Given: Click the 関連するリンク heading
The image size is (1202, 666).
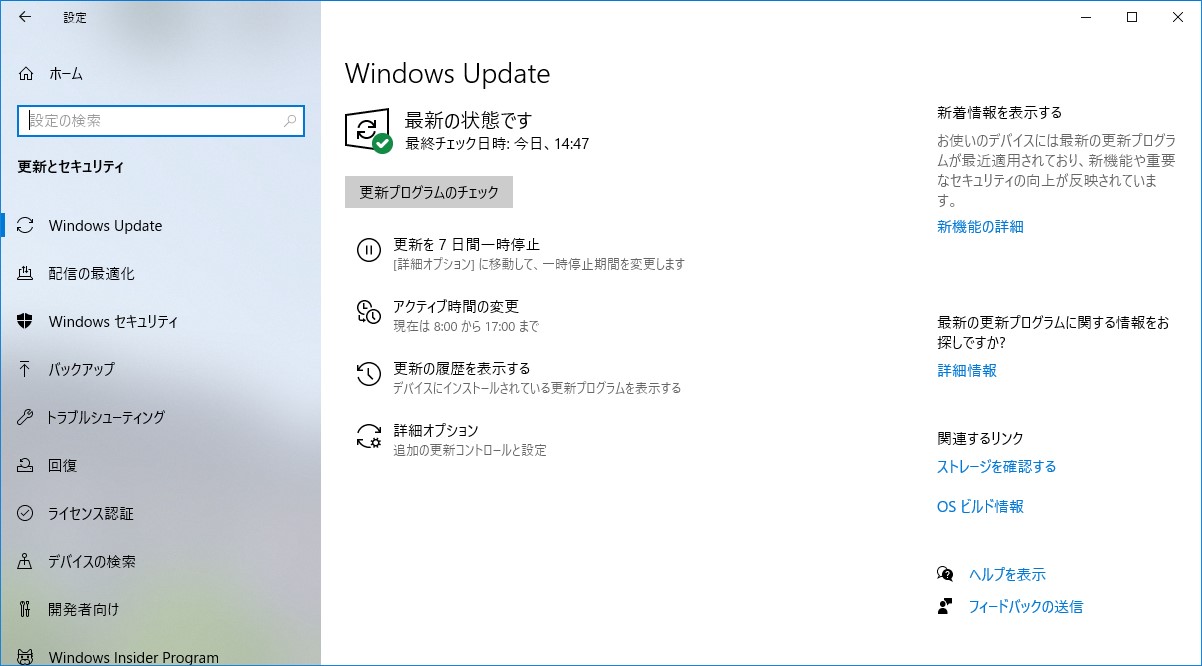Looking at the screenshot, I should (x=980, y=438).
